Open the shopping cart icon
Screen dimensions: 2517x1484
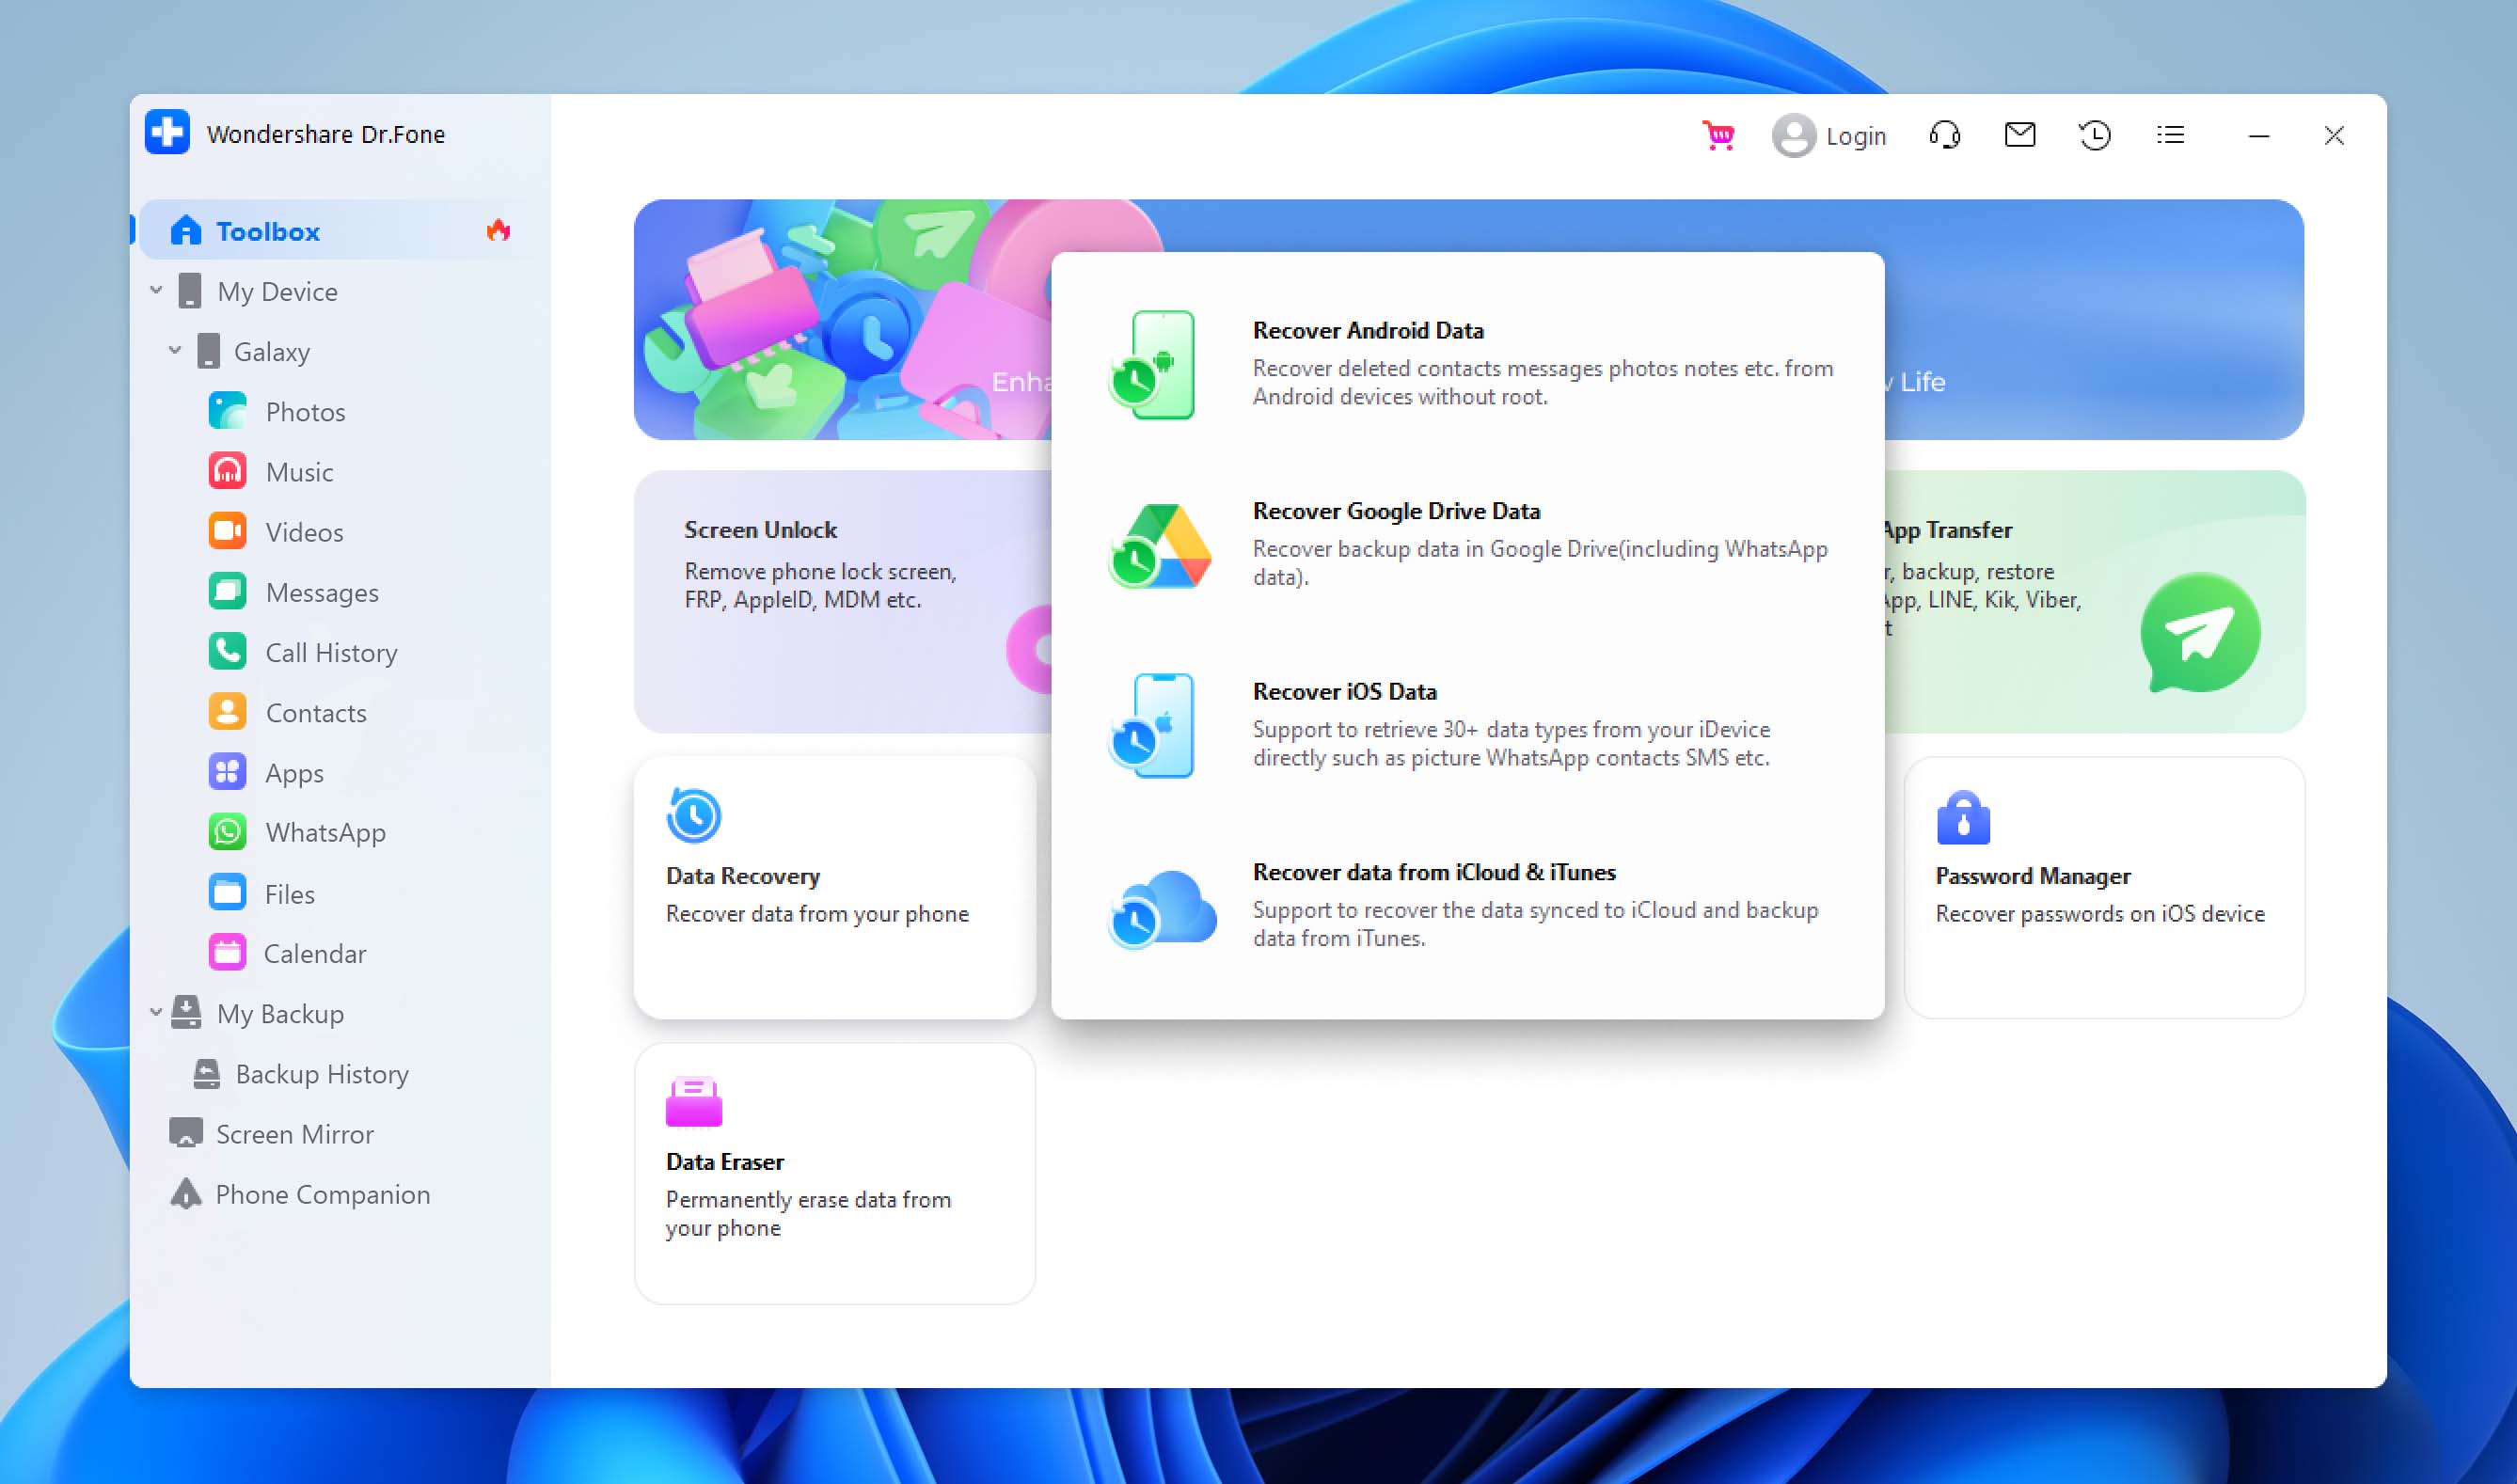pos(1718,135)
